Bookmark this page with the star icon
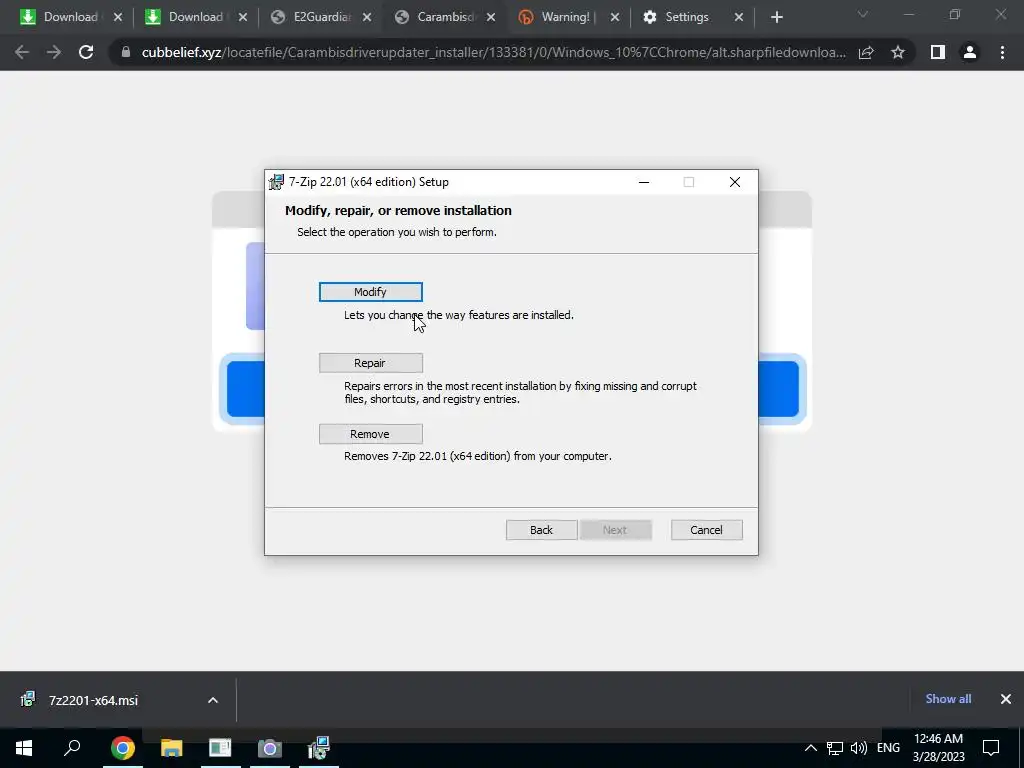Screen dimensions: 1024x768 [x=898, y=52]
